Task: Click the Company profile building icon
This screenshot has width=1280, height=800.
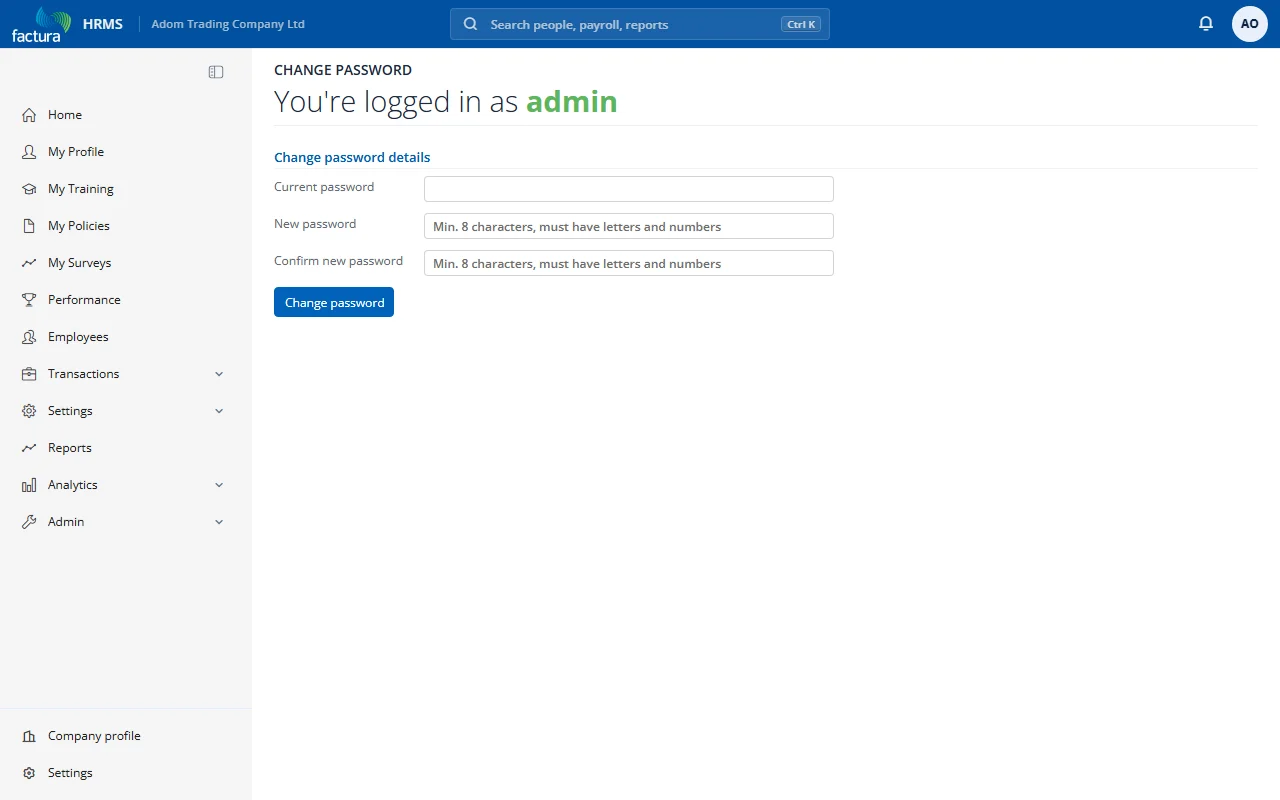Action: pyautogui.click(x=29, y=736)
